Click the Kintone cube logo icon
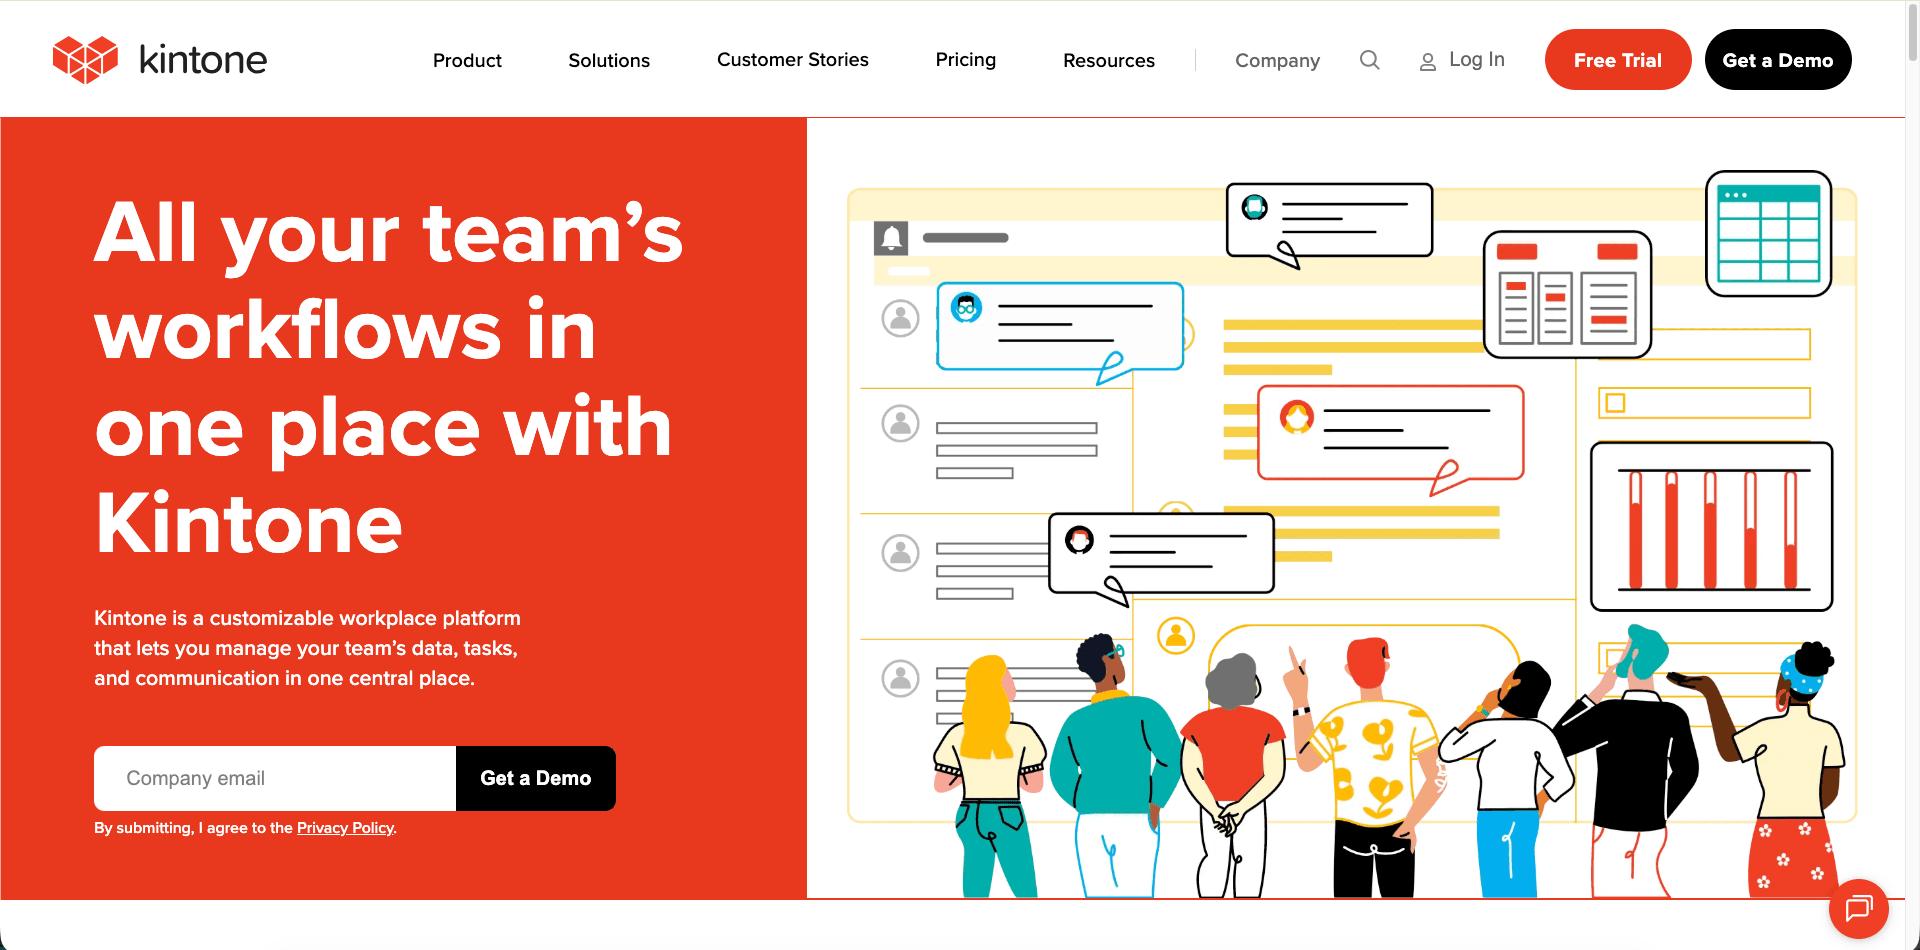Screen dimensions: 1920x950 85,60
